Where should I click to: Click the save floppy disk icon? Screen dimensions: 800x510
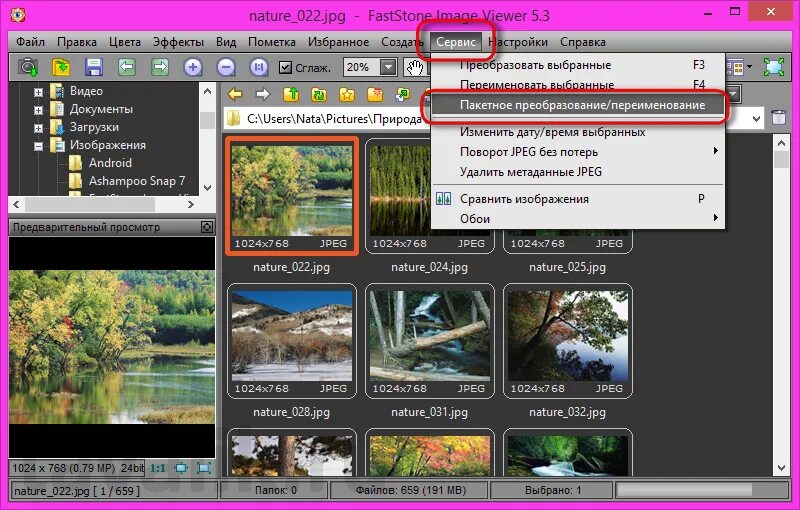tap(94, 67)
